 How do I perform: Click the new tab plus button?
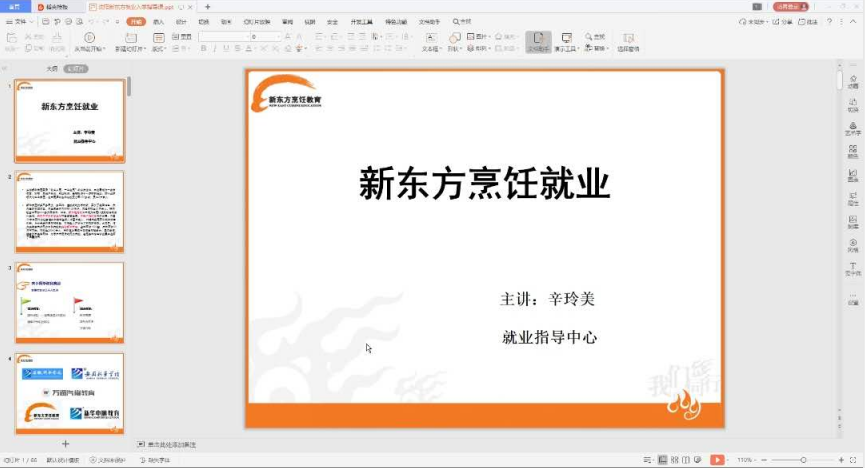(x=207, y=7)
